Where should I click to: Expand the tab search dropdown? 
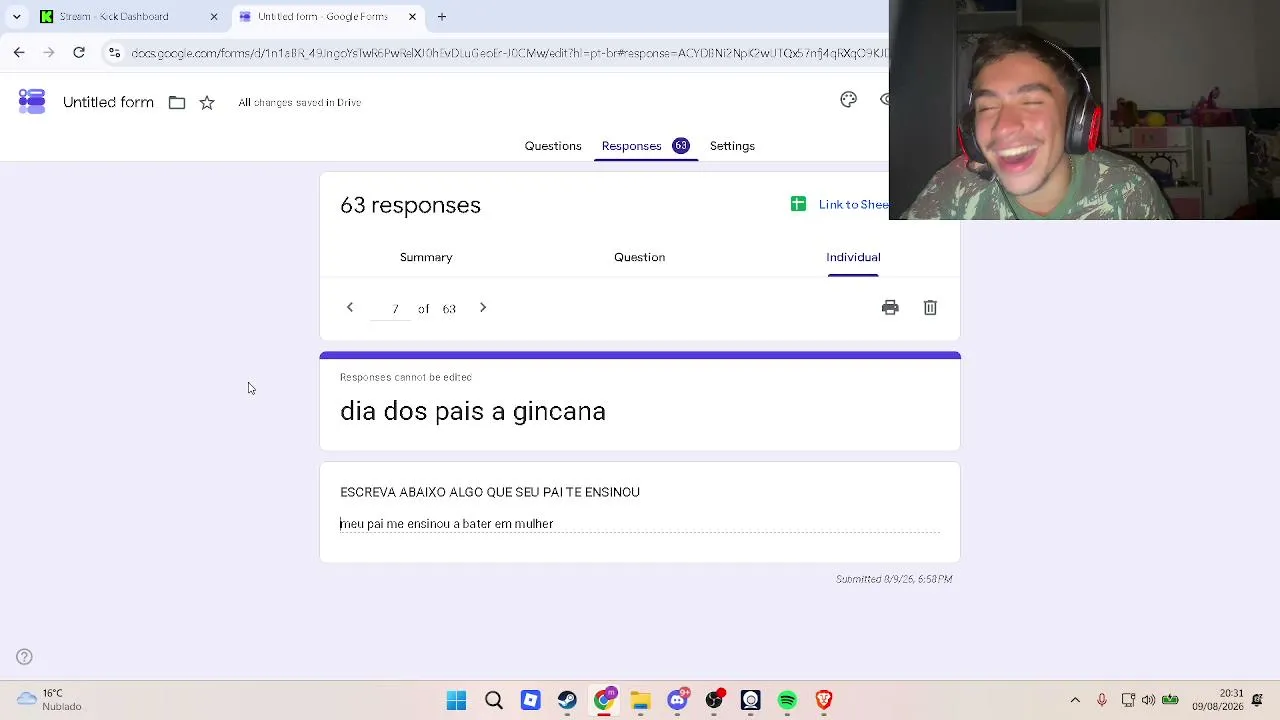[16, 16]
